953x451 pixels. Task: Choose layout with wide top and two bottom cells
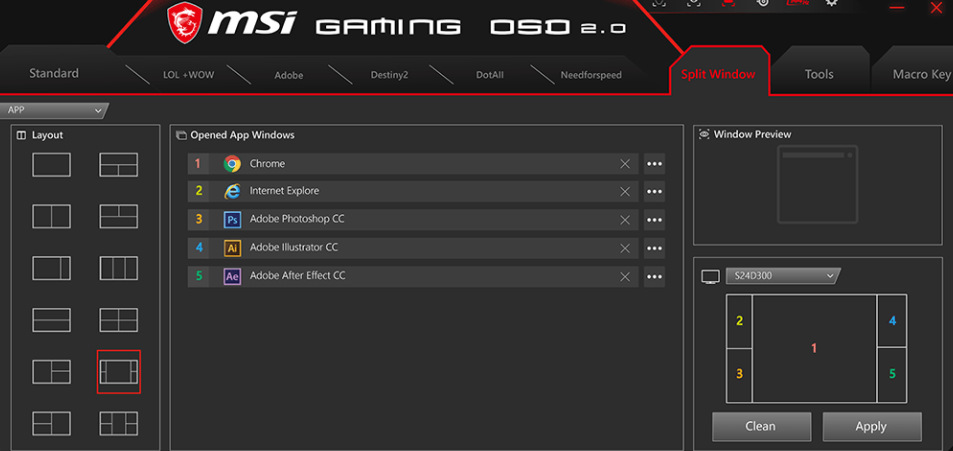pos(119,165)
